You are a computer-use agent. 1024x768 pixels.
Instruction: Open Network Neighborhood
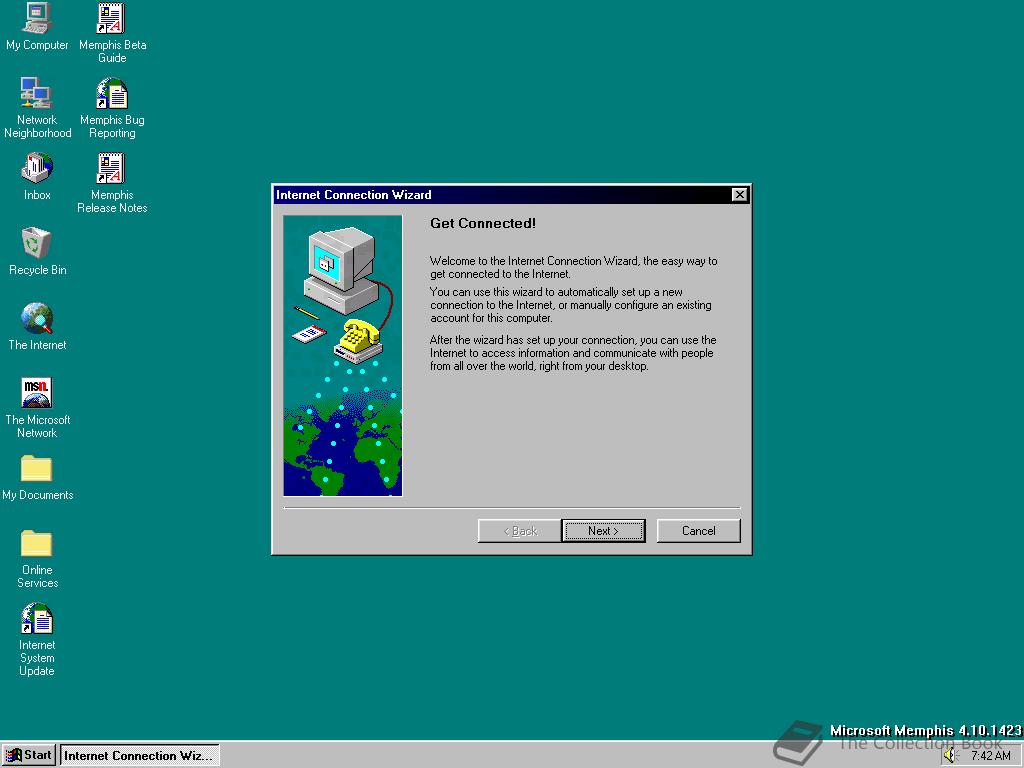click(x=37, y=93)
